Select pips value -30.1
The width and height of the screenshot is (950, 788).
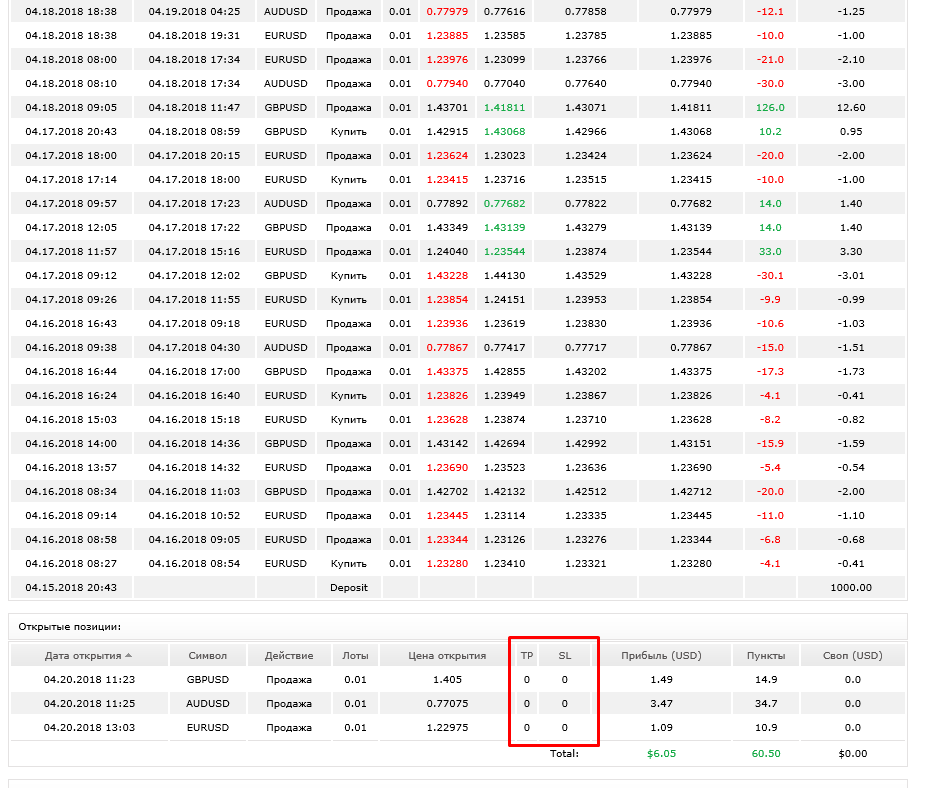pos(770,276)
